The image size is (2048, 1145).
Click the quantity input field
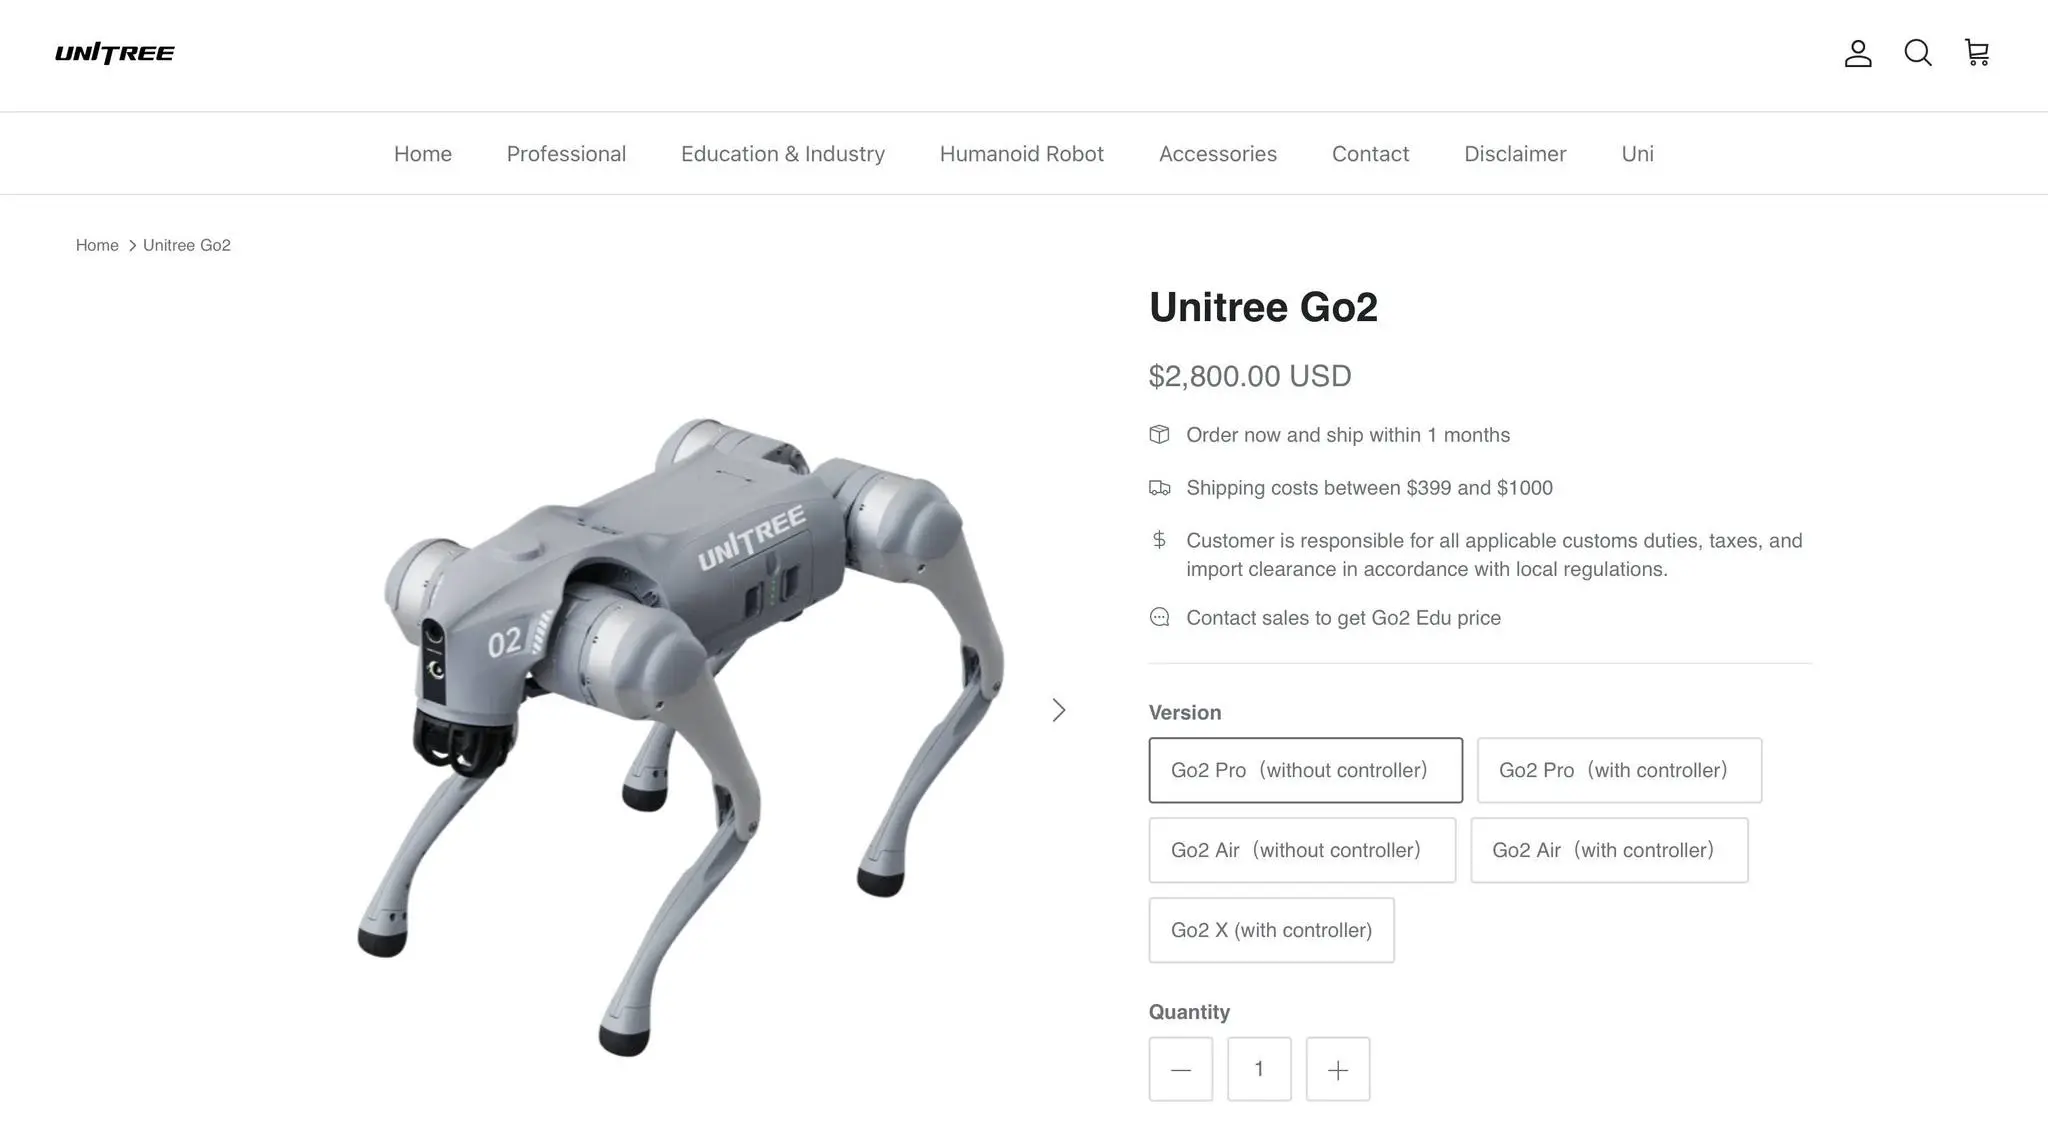click(x=1259, y=1069)
